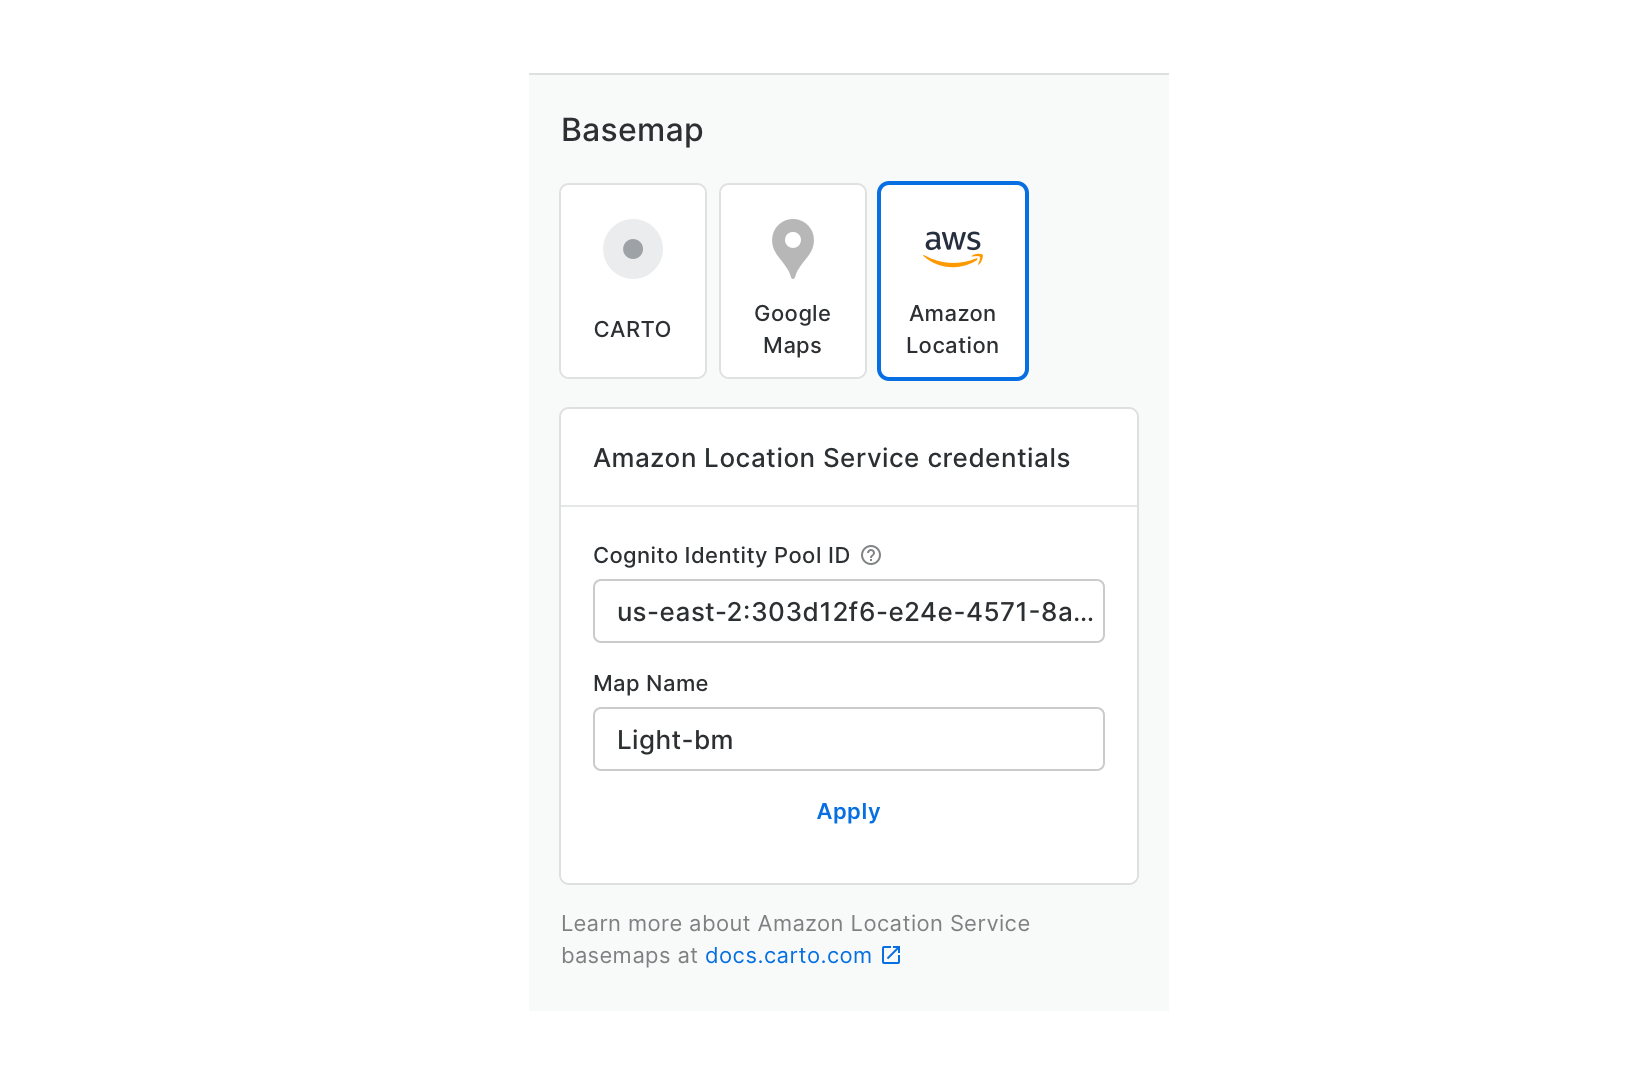Click the Basemap section heading
Image resolution: width=1640 pixels, height=1079 pixels.
click(632, 130)
